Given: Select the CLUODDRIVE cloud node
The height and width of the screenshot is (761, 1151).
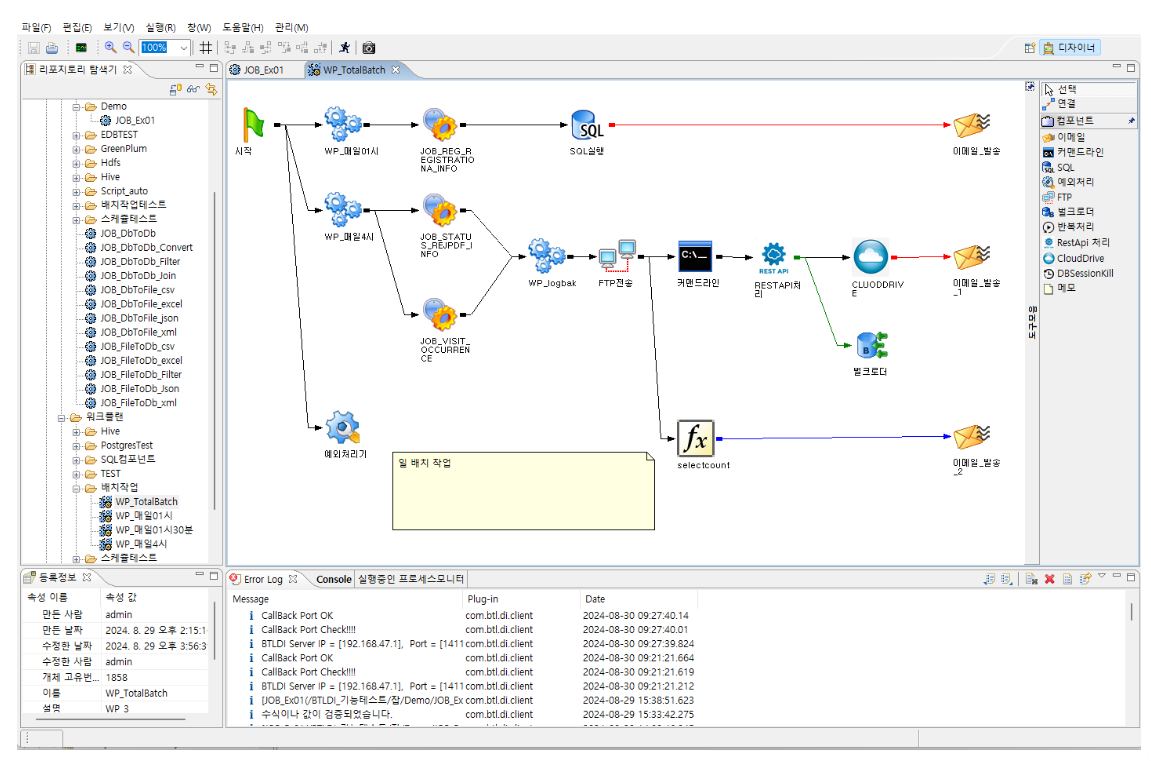Looking at the screenshot, I should pos(871,257).
